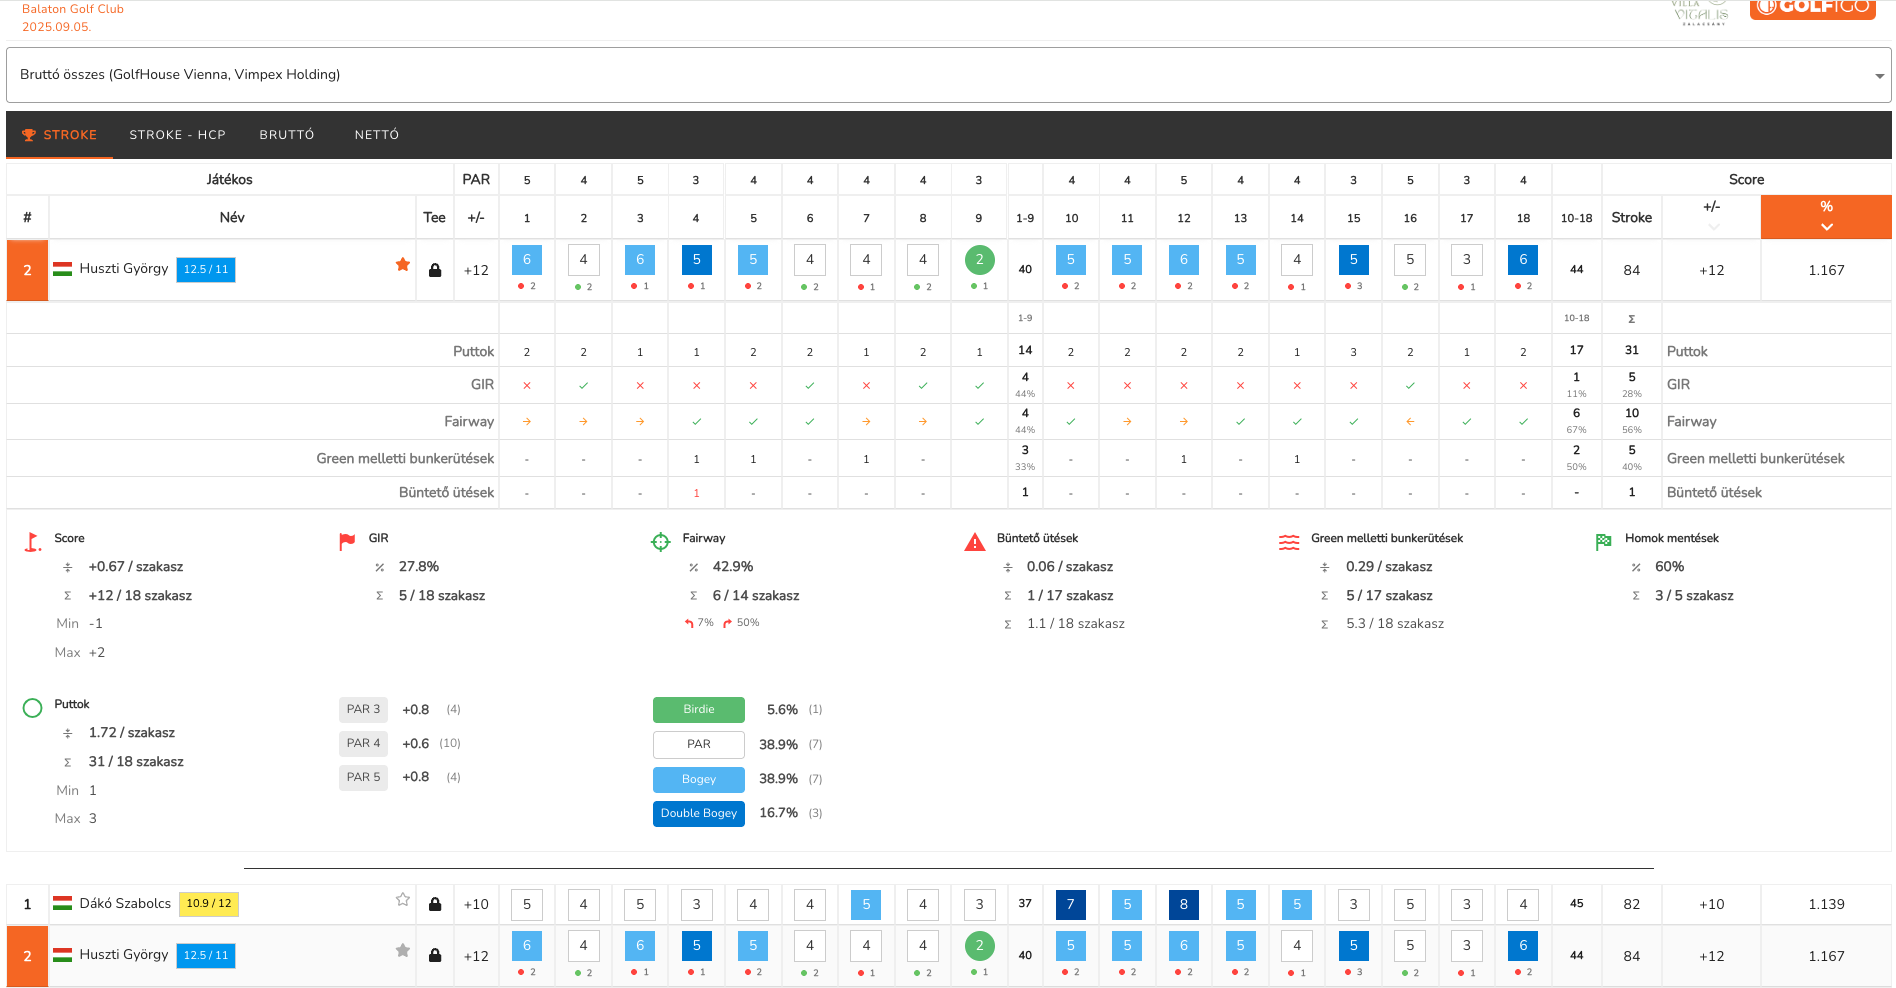
Task: Sort by the Score +/- column chevron
Action: (x=1712, y=226)
